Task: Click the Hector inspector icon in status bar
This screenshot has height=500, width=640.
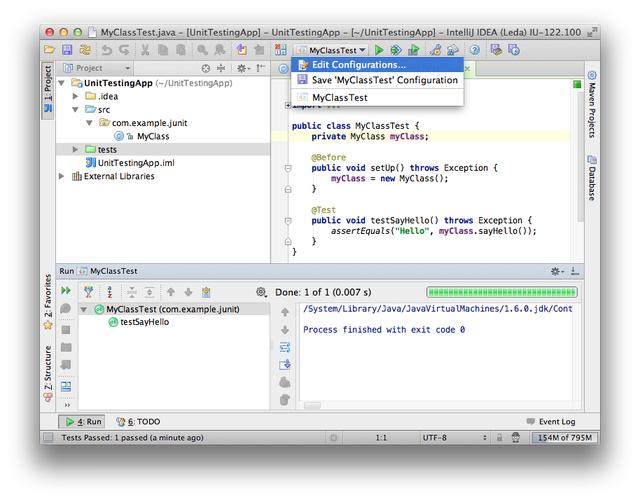Action: tap(516, 438)
